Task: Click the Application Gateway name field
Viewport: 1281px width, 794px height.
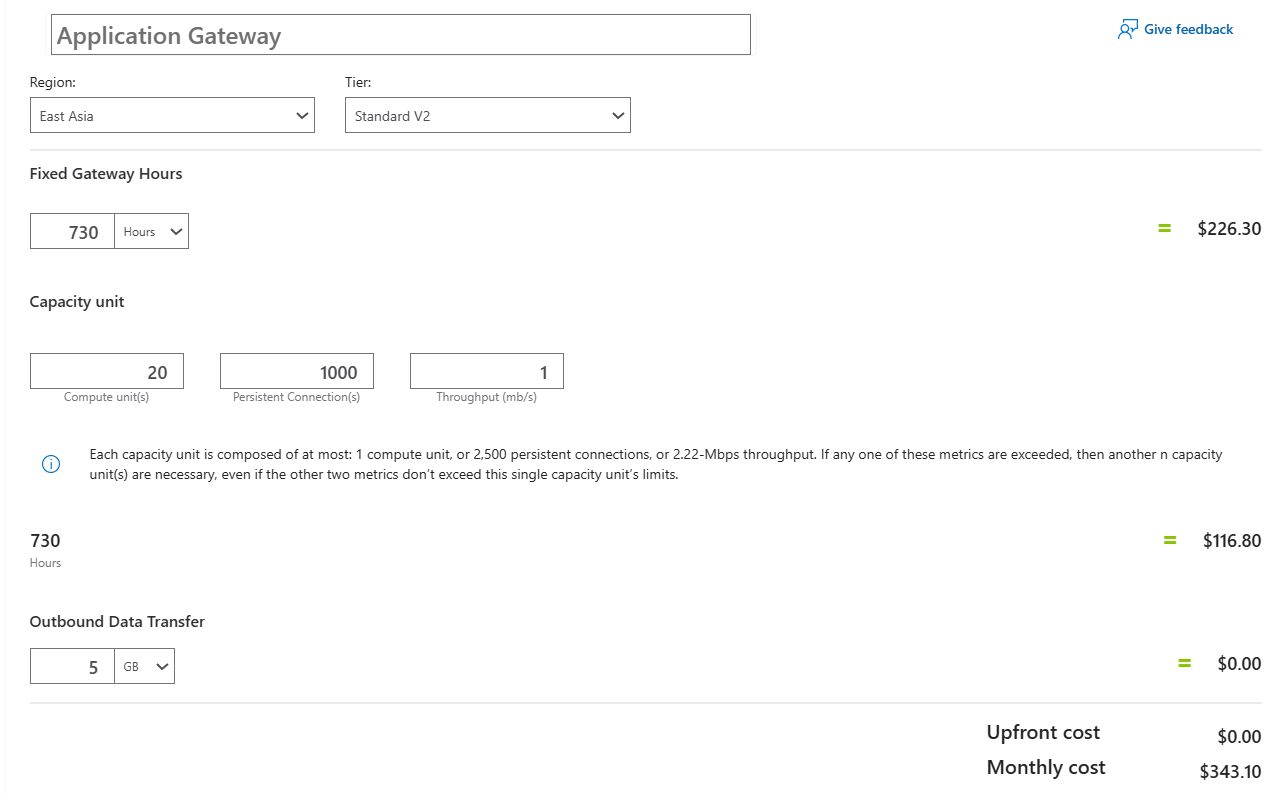Action: click(x=400, y=35)
